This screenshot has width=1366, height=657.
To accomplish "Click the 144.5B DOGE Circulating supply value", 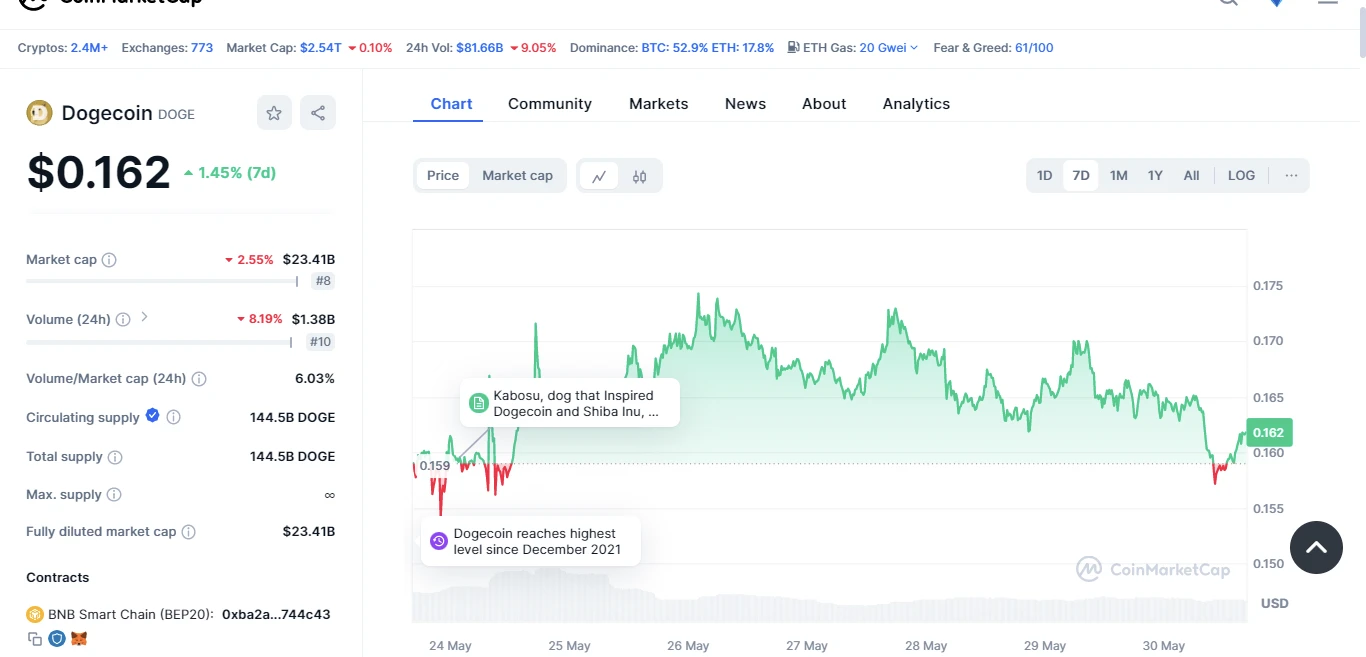I will point(293,417).
